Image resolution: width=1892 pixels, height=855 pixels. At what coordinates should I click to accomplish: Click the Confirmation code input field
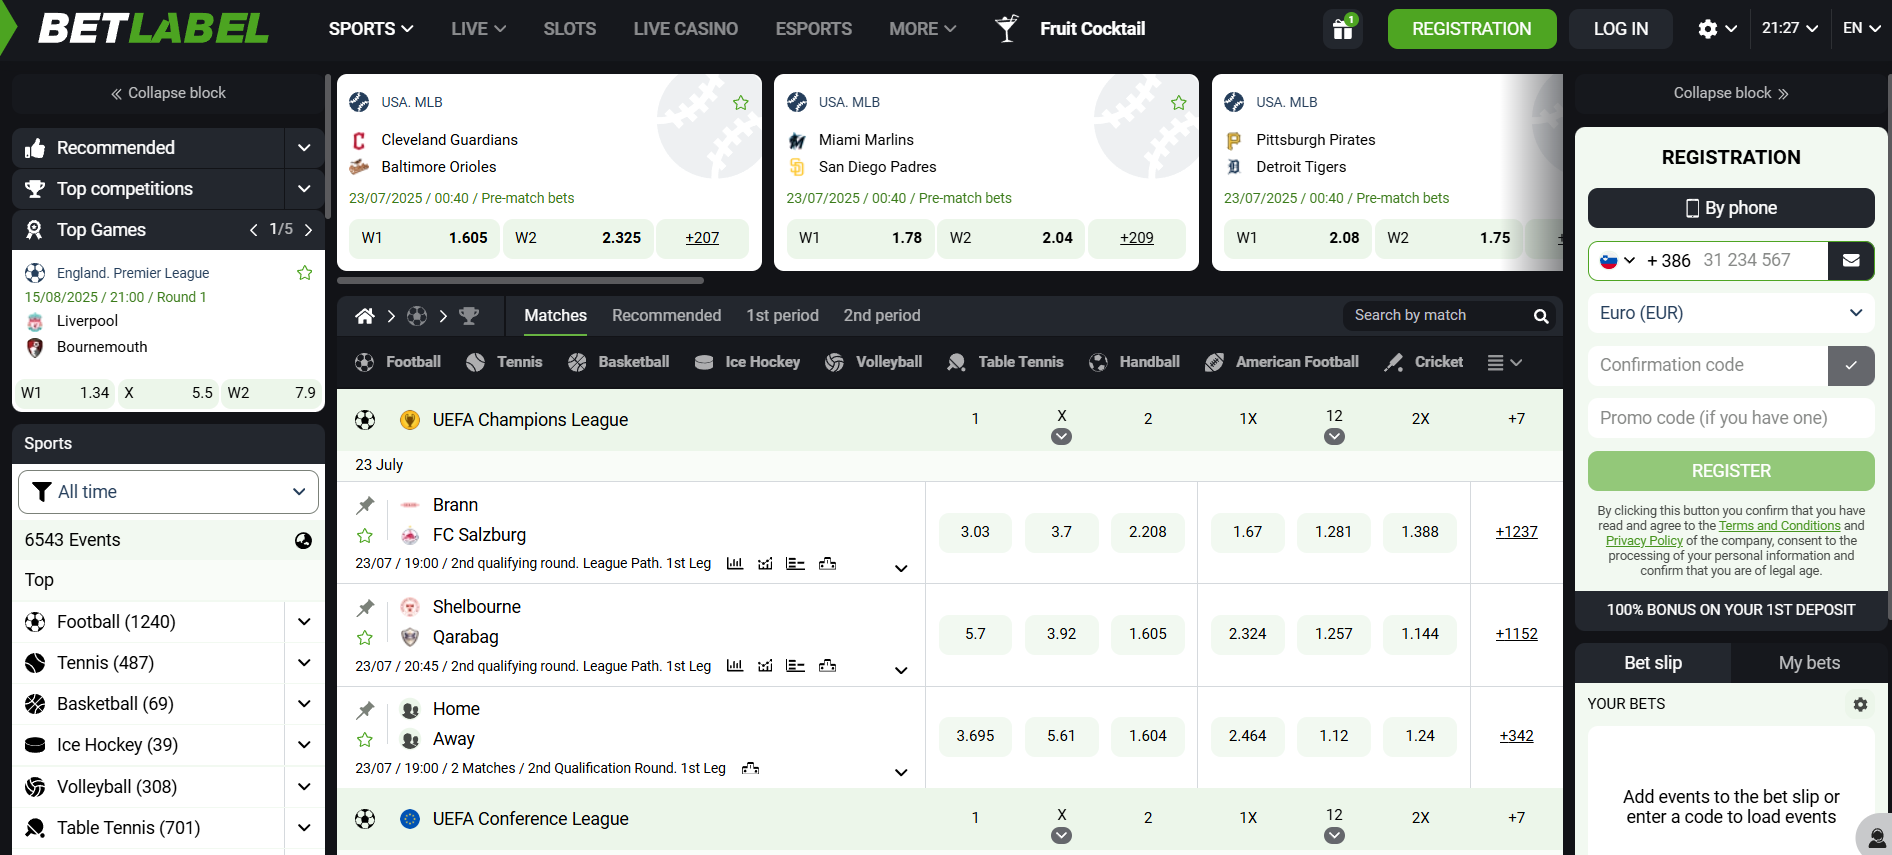pos(1707,366)
